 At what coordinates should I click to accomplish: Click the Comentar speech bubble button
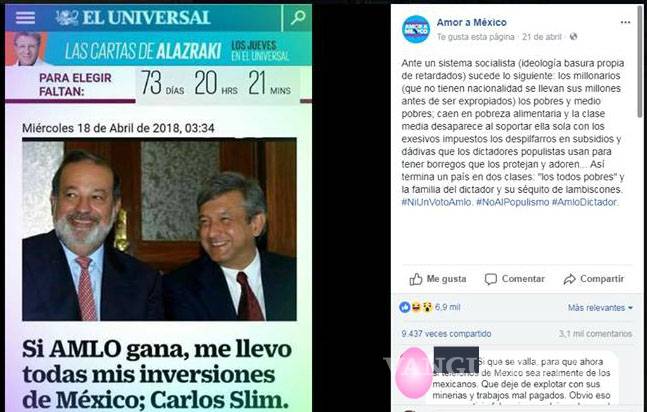515,279
